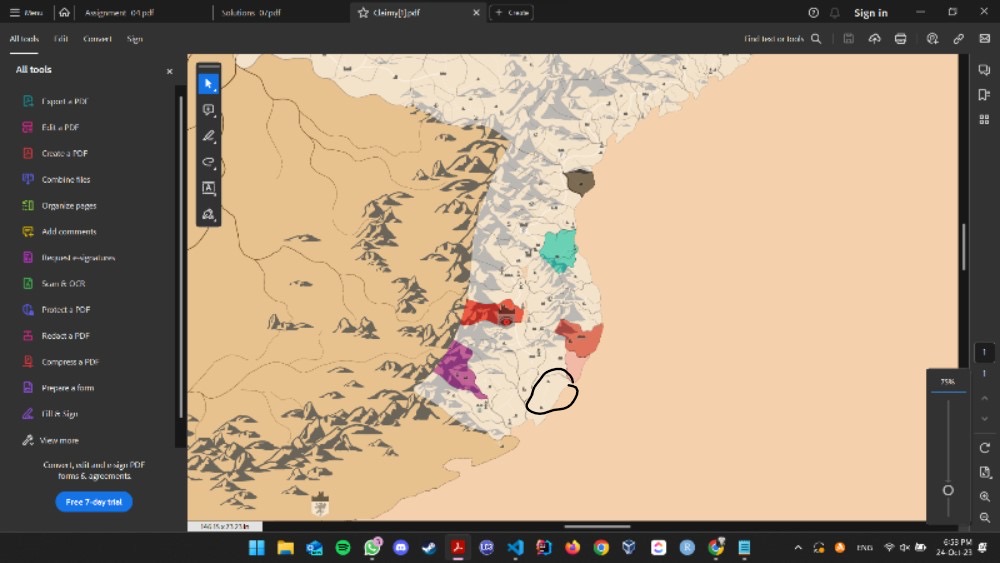Image resolution: width=1000 pixels, height=563 pixels.
Task: Pick the highlighter pen tool
Action: (x=208, y=136)
